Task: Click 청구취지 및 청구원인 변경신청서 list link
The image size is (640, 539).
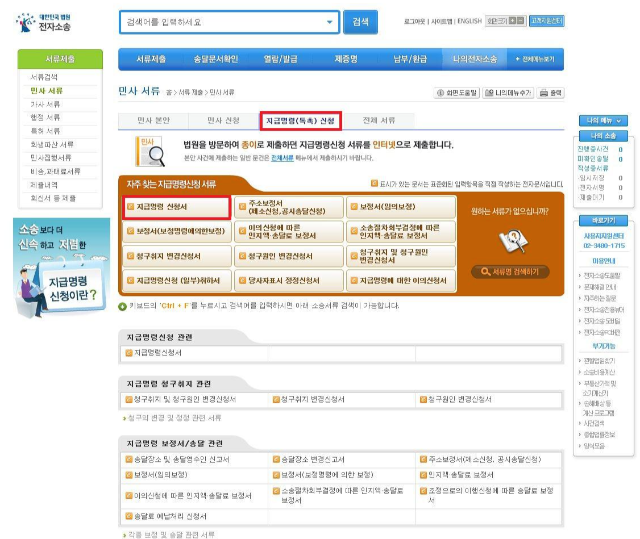Action: [x=184, y=399]
